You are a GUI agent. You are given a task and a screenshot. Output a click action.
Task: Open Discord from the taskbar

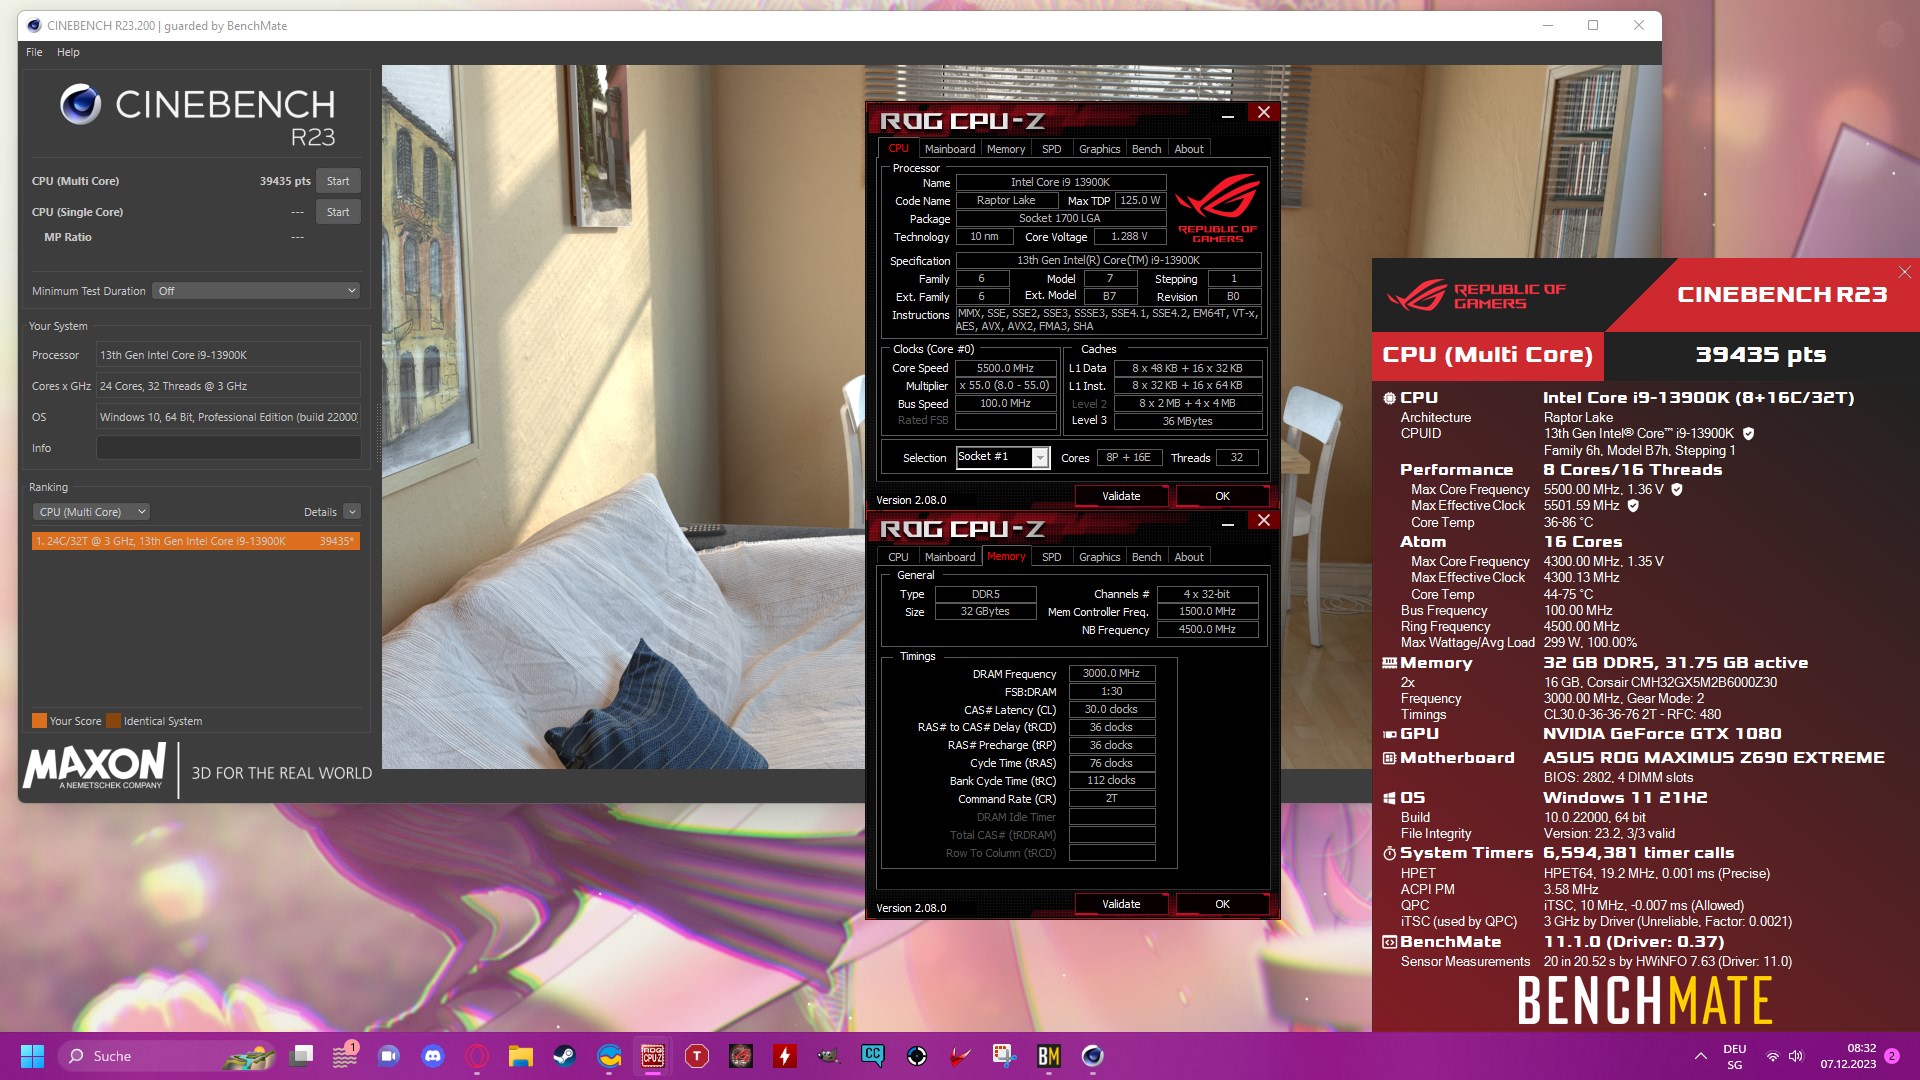[x=433, y=1056]
